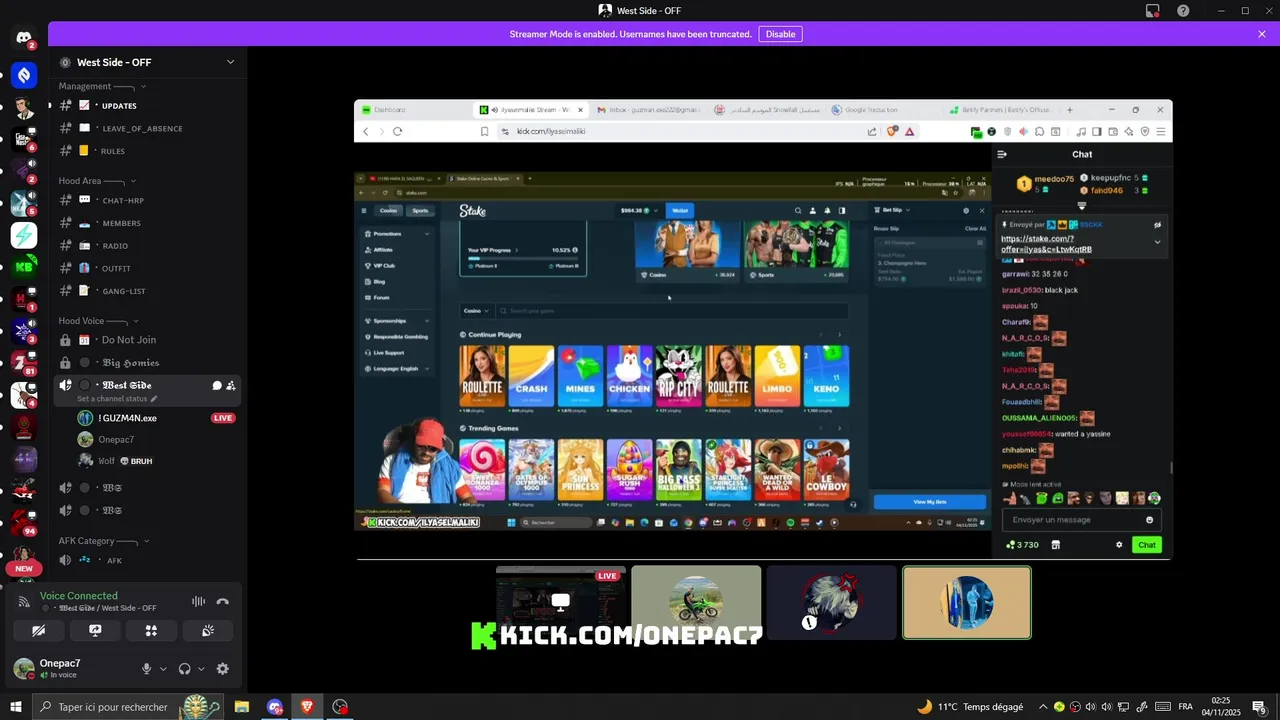
Task: Select the dirt bike avatar participant tile
Action: [696, 602]
